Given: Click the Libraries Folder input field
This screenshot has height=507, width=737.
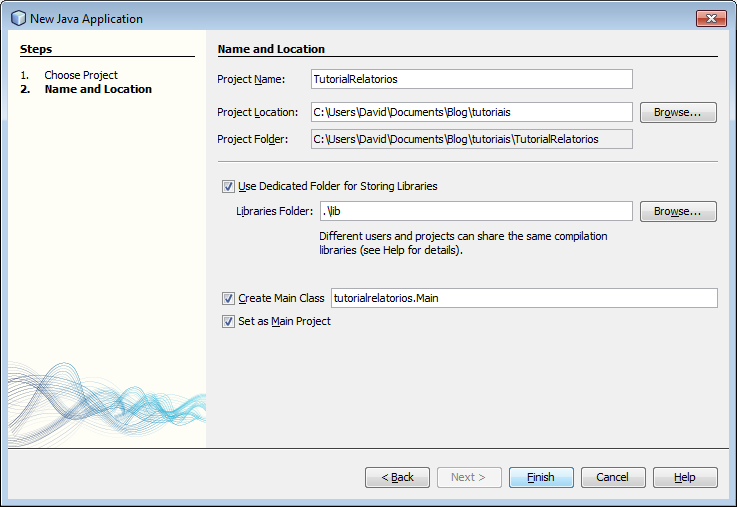Looking at the screenshot, I should (476, 211).
